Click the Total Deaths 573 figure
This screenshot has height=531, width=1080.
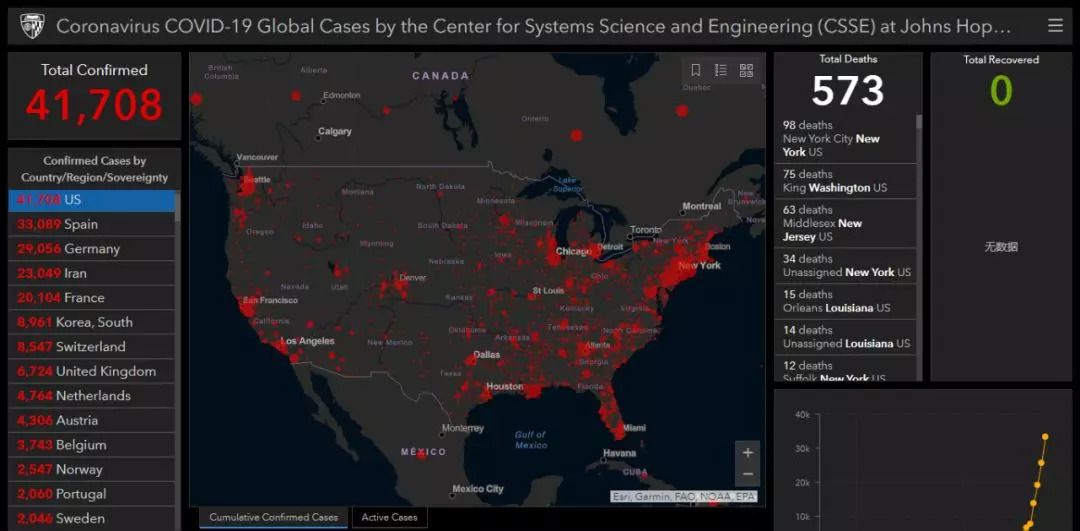848,90
